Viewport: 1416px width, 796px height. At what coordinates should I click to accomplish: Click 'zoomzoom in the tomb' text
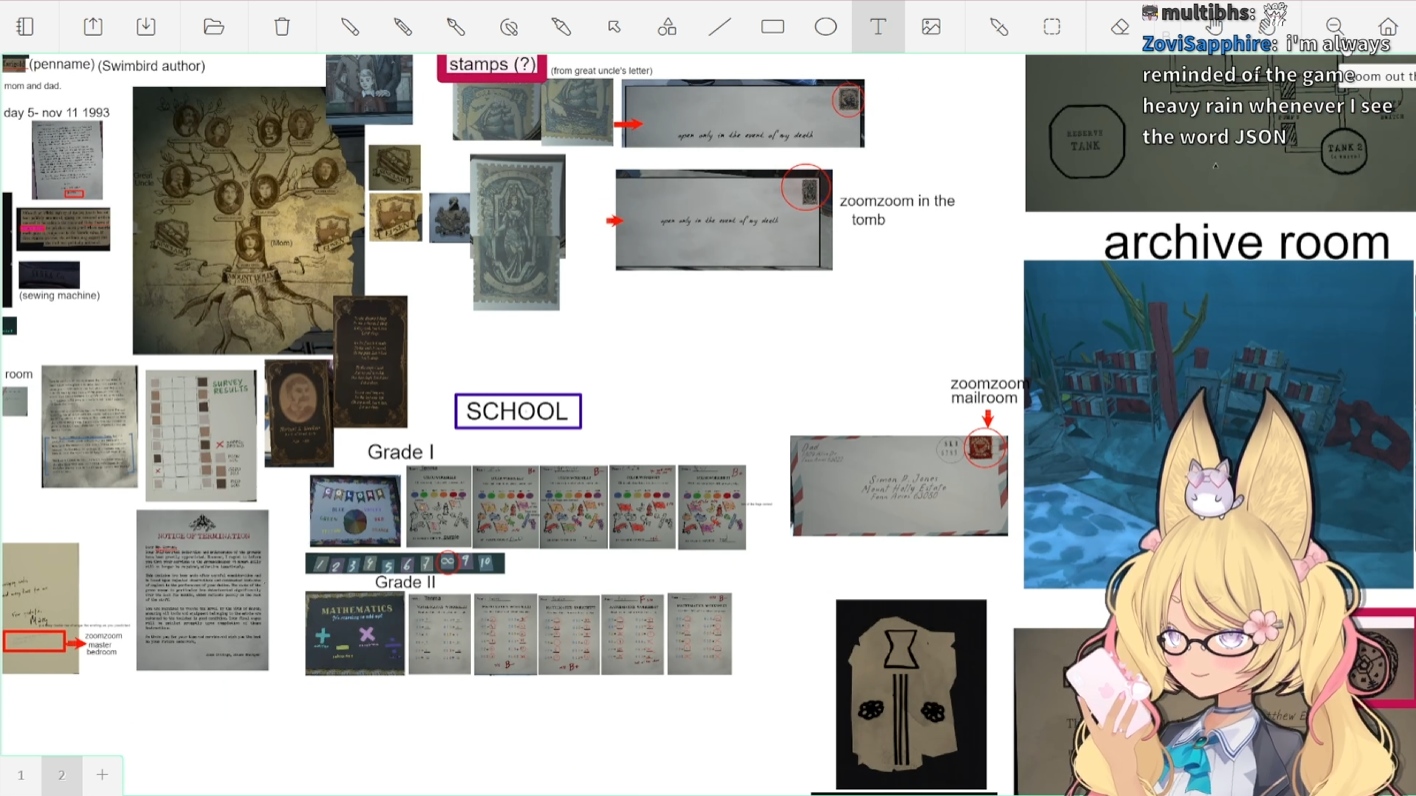(x=897, y=210)
